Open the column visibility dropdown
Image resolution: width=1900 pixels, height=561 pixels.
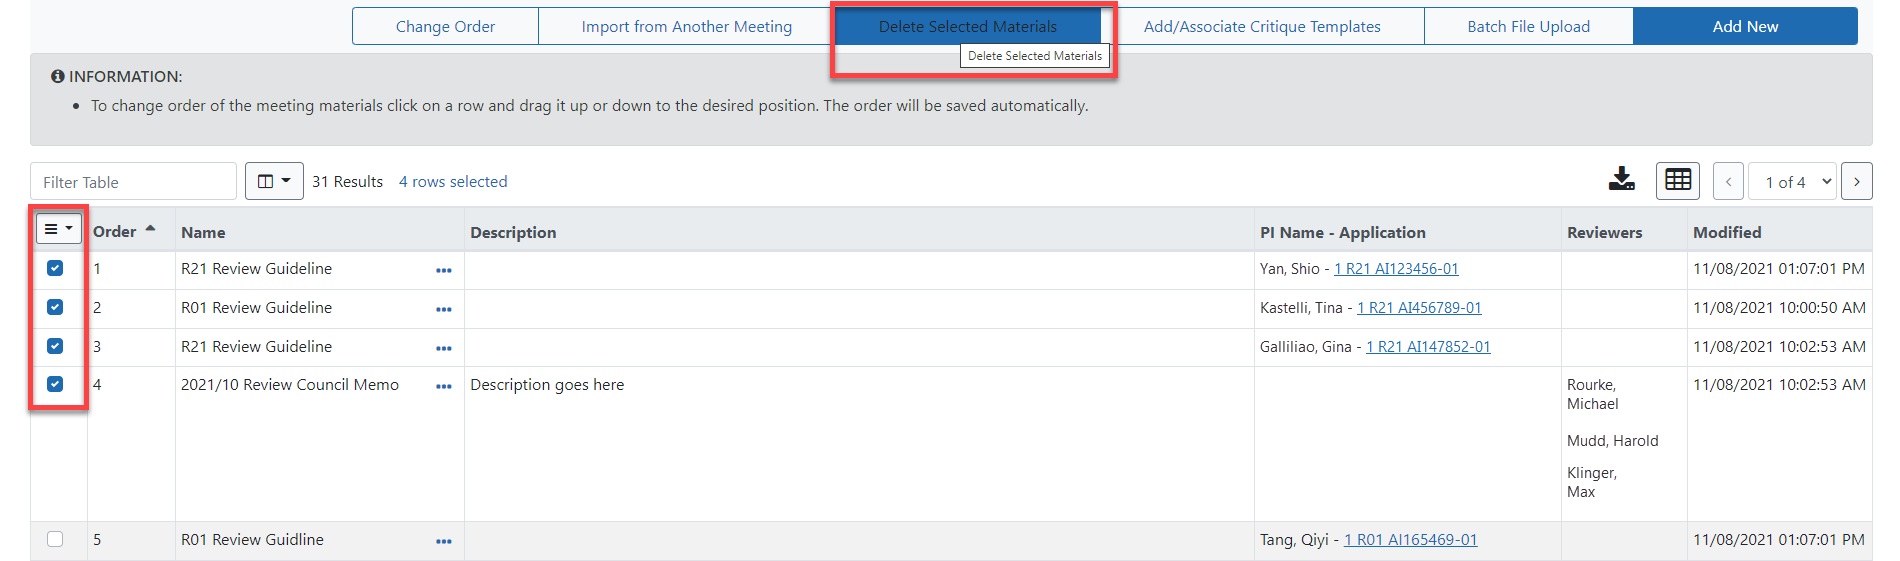tap(274, 181)
